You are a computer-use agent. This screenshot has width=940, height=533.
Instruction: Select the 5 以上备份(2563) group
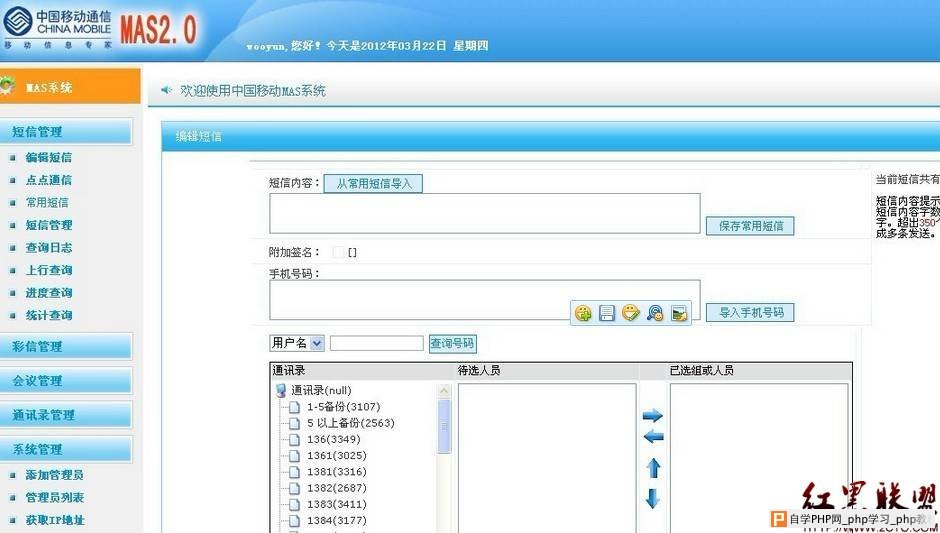point(351,423)
